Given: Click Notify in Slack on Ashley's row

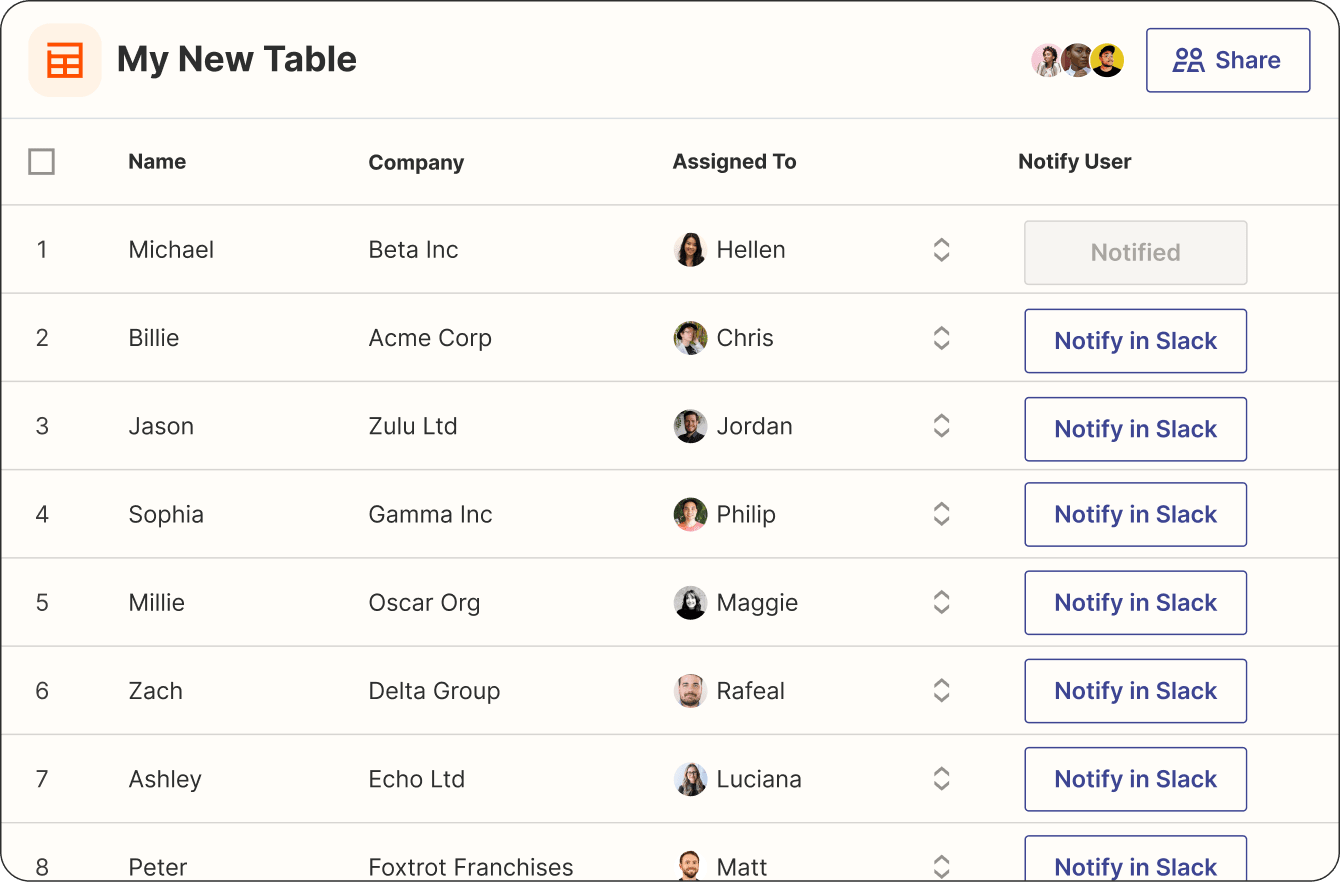Looking at the screenshot, I should pos(1135,779).
